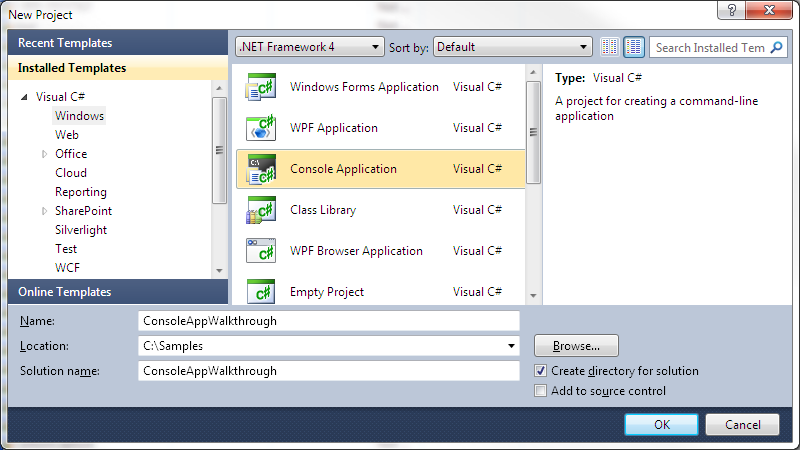
Task: Collapse the Visual C# tree node
Action: (24, 97)
